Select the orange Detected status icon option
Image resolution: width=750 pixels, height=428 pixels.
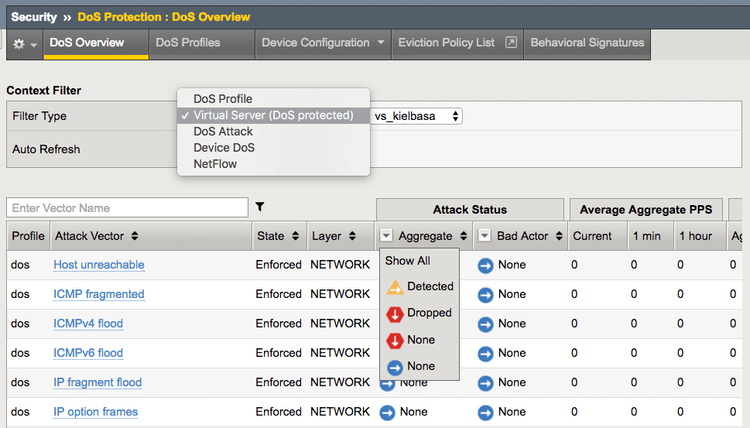coord(394,287)
